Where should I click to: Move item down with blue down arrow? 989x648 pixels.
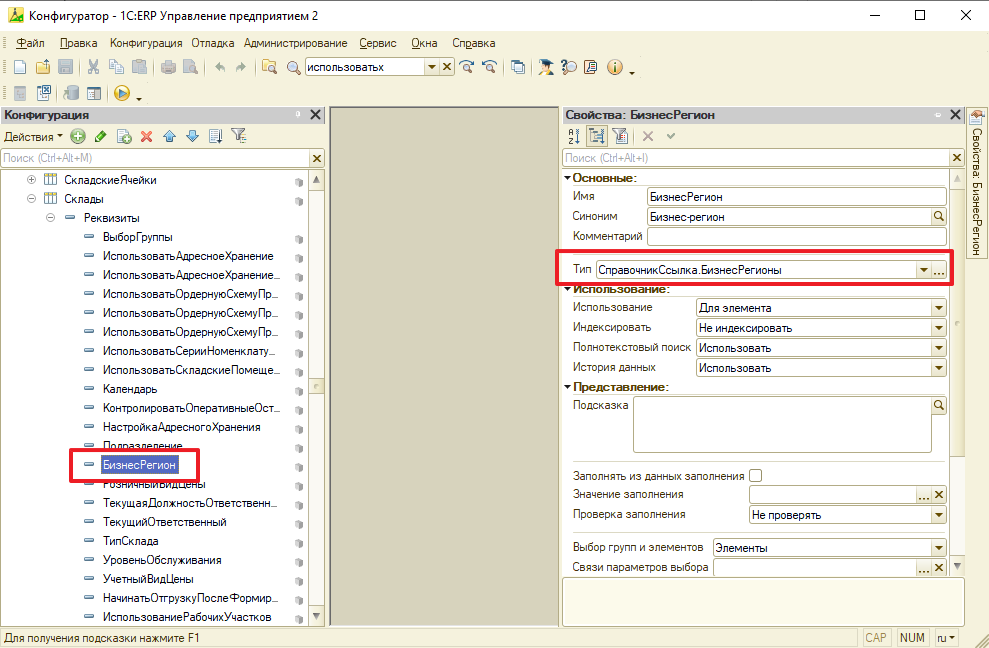pos(192,136)
